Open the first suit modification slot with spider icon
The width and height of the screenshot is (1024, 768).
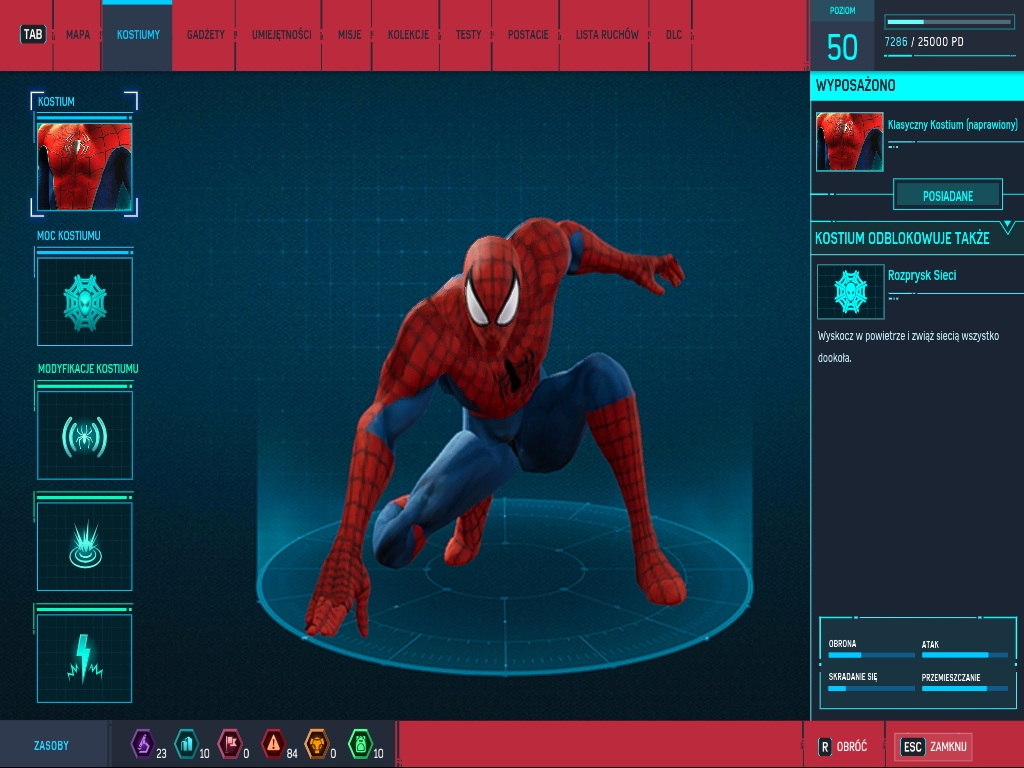tap(84, 435)
